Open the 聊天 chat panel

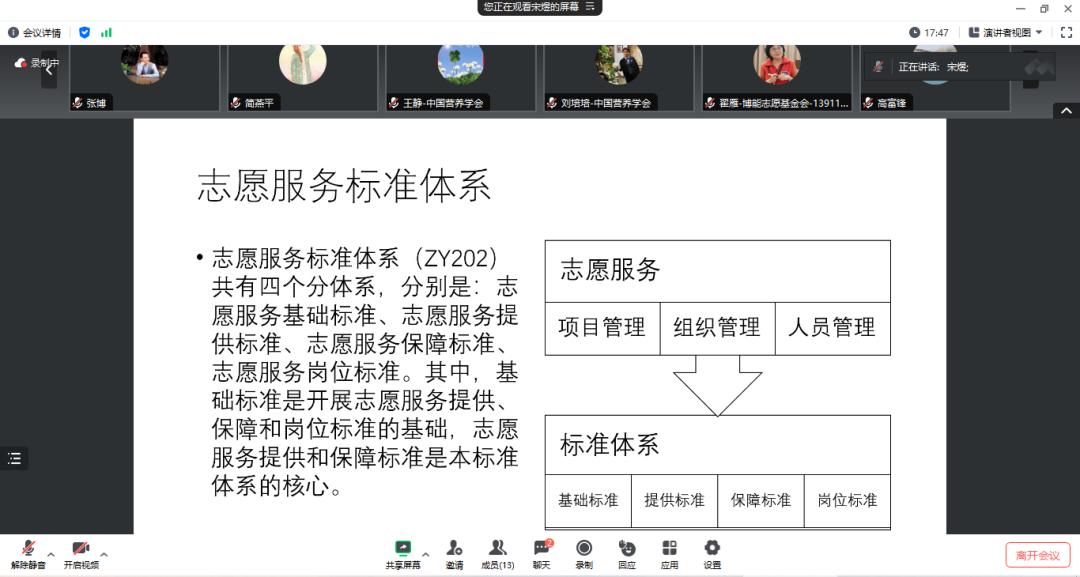[541, 551]
